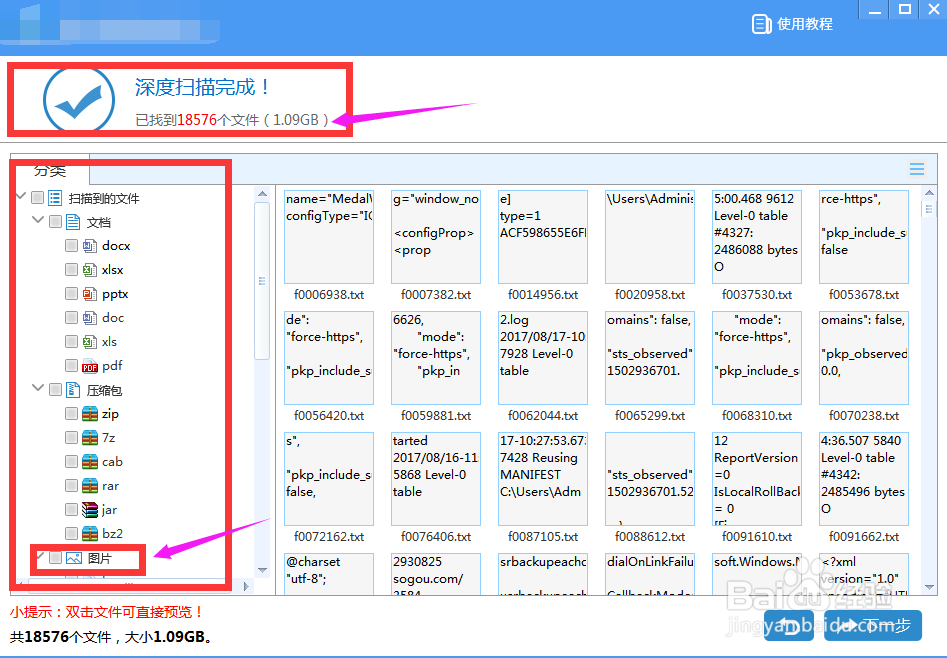Select thumbnail f0006938.txt

pos(329,237)
